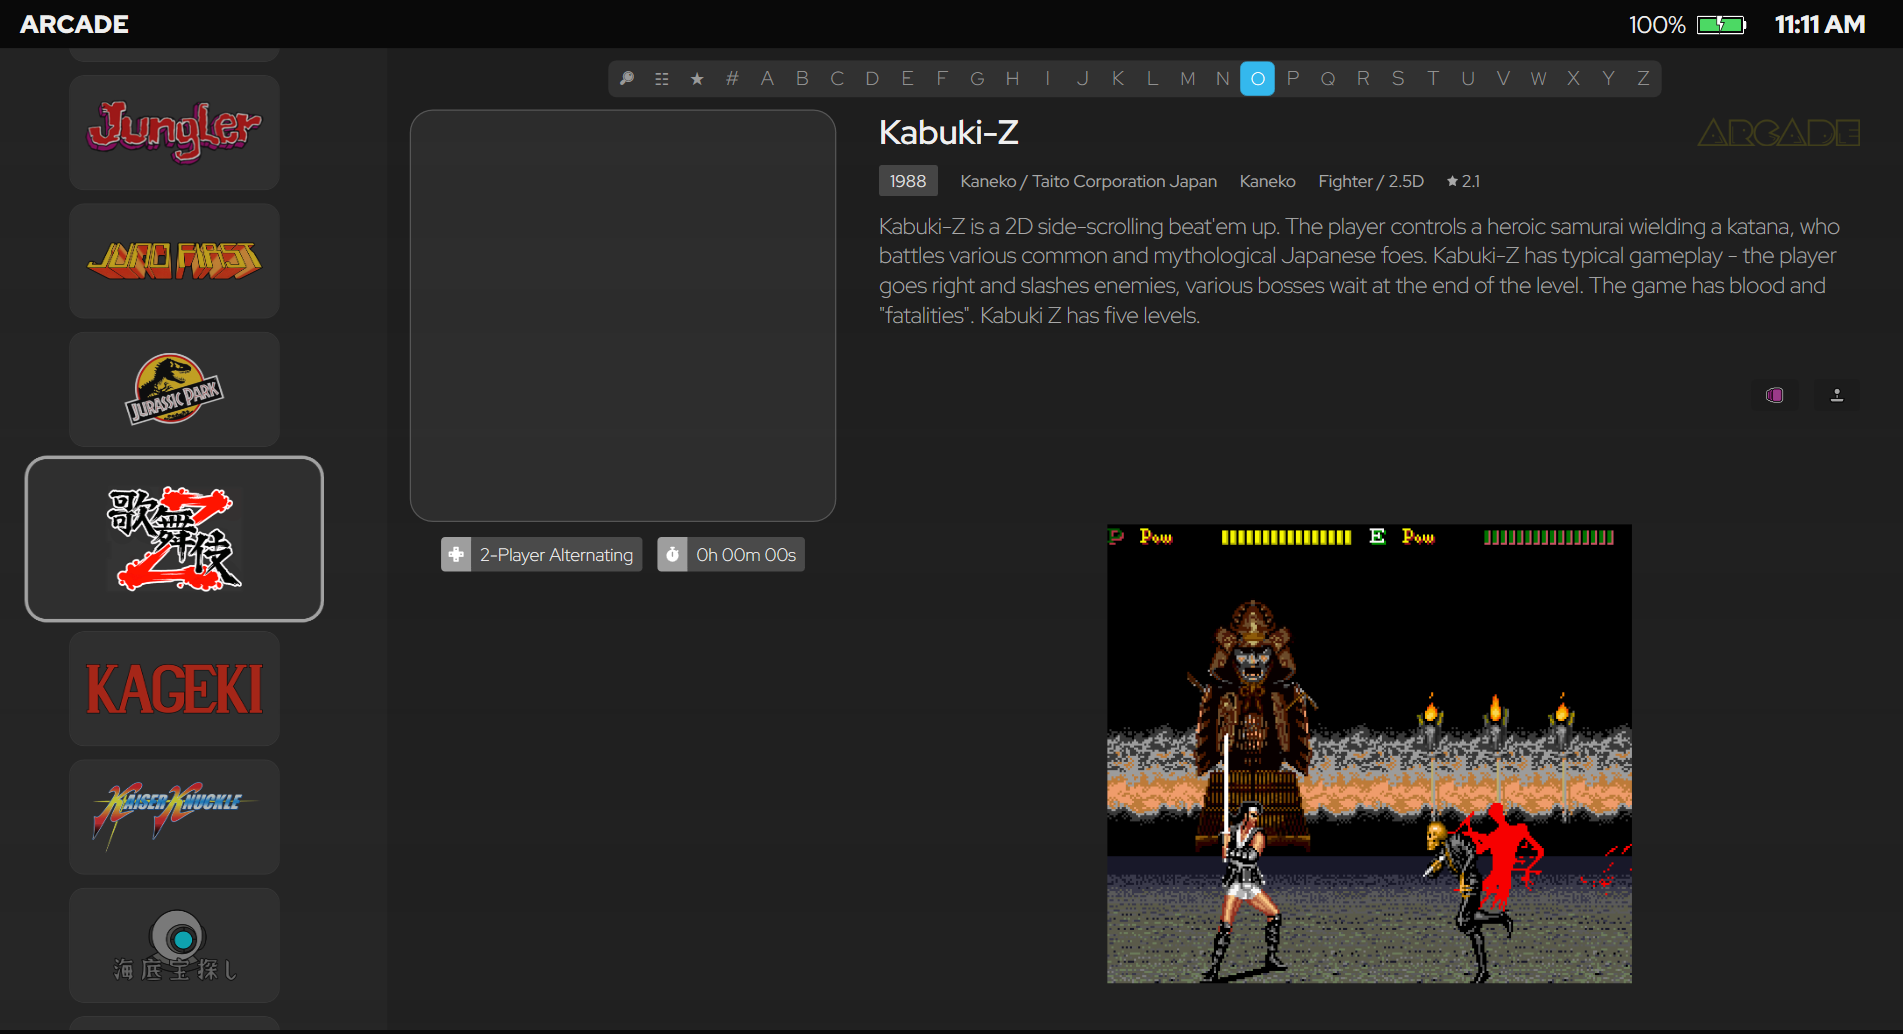Click the 0h 00m 00s playtime badge

pyautogui.click(x=731, y=555)
